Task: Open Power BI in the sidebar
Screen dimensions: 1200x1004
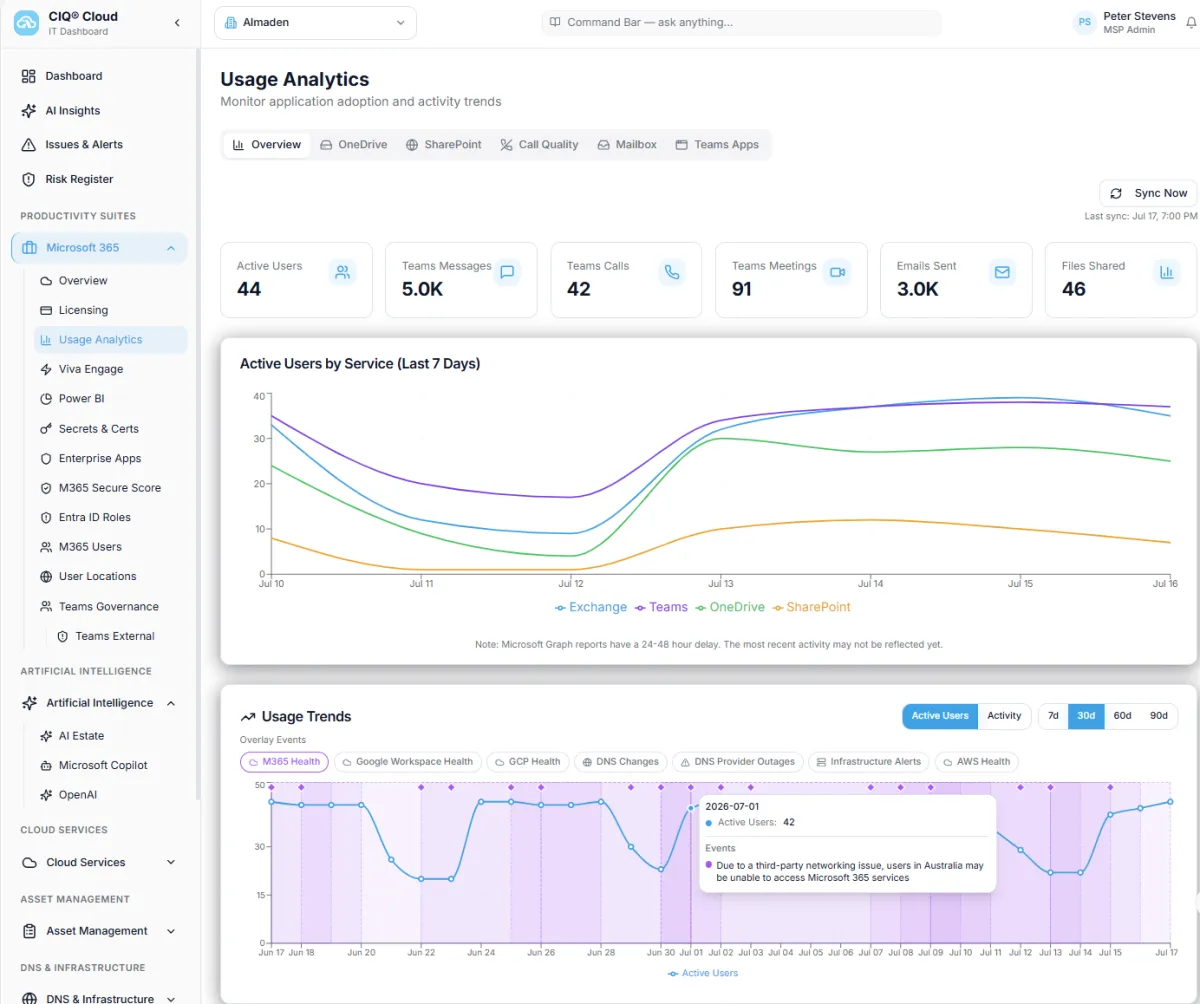Action: pyautogui.click(x=110, y=398)
